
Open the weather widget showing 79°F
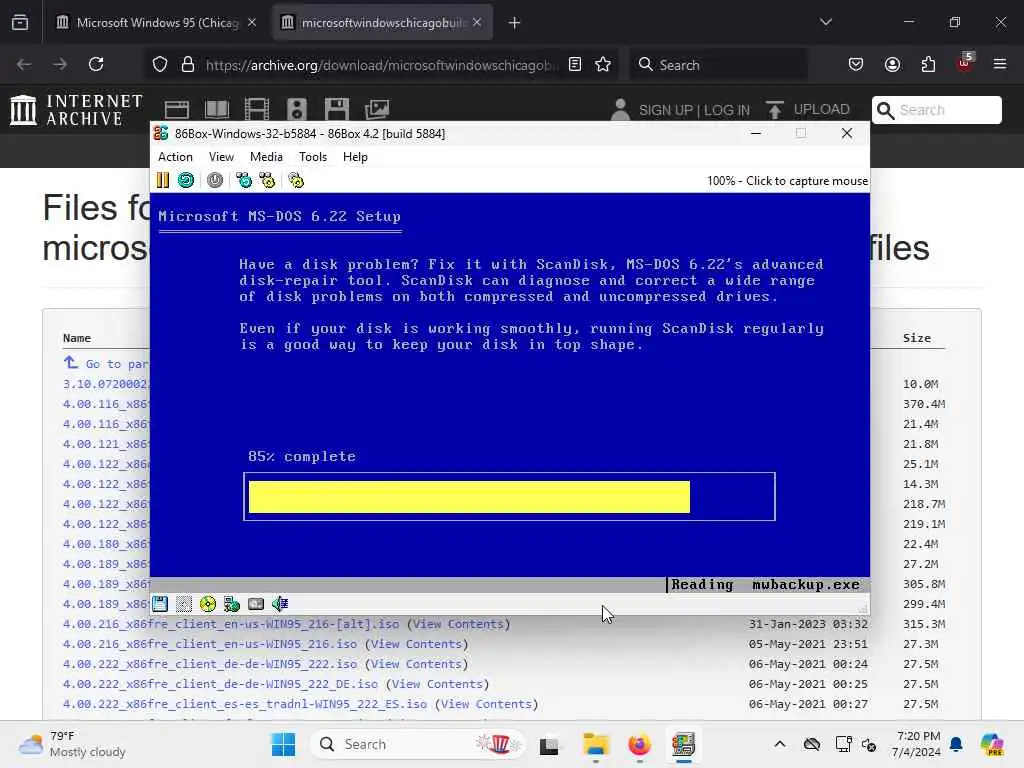72,744
